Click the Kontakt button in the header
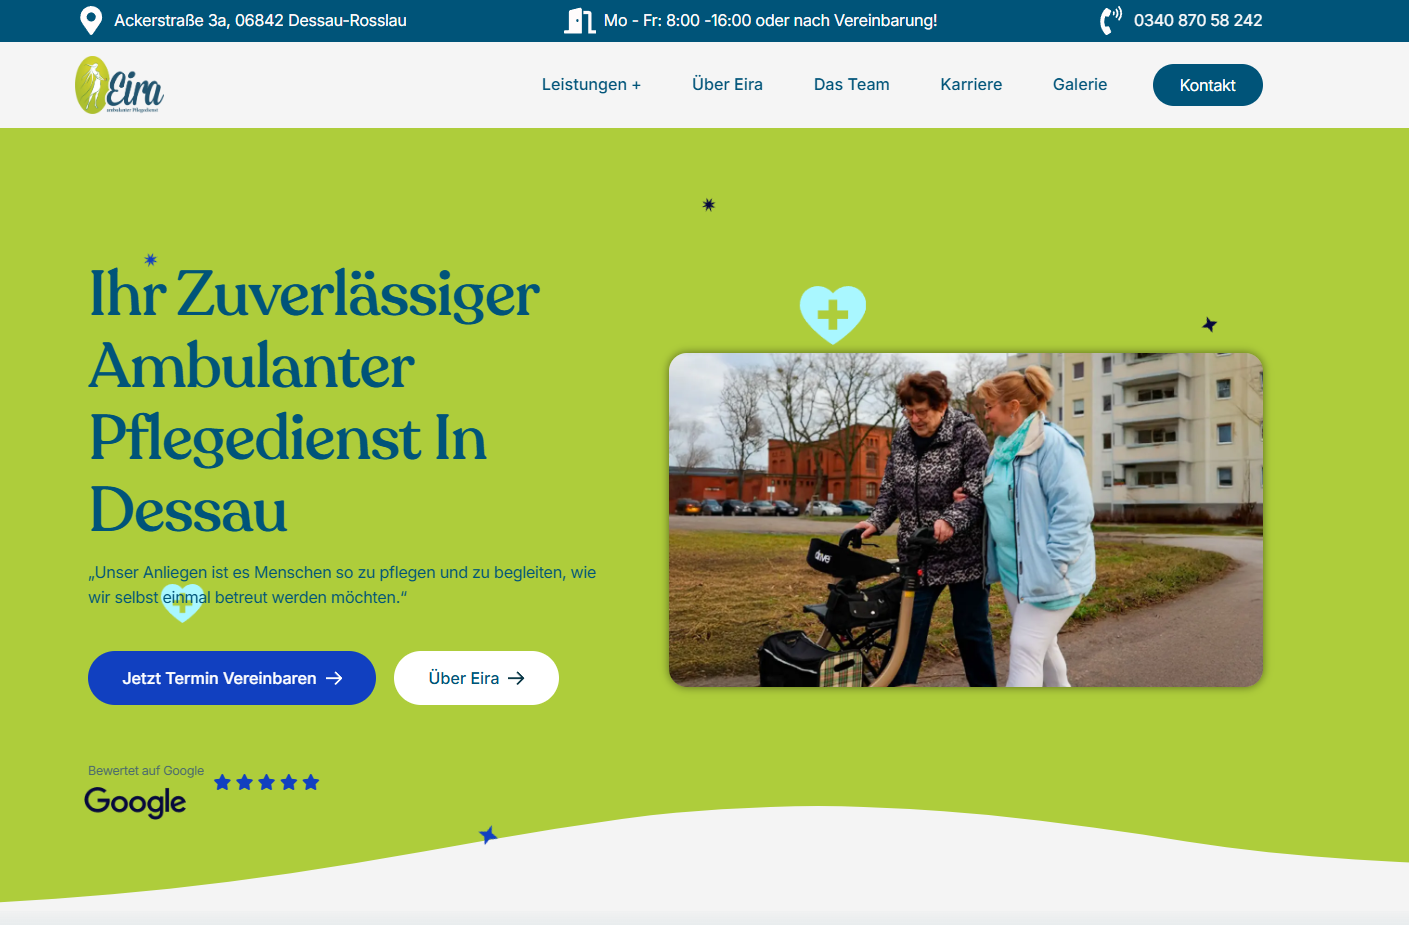 coord(1208,85)
